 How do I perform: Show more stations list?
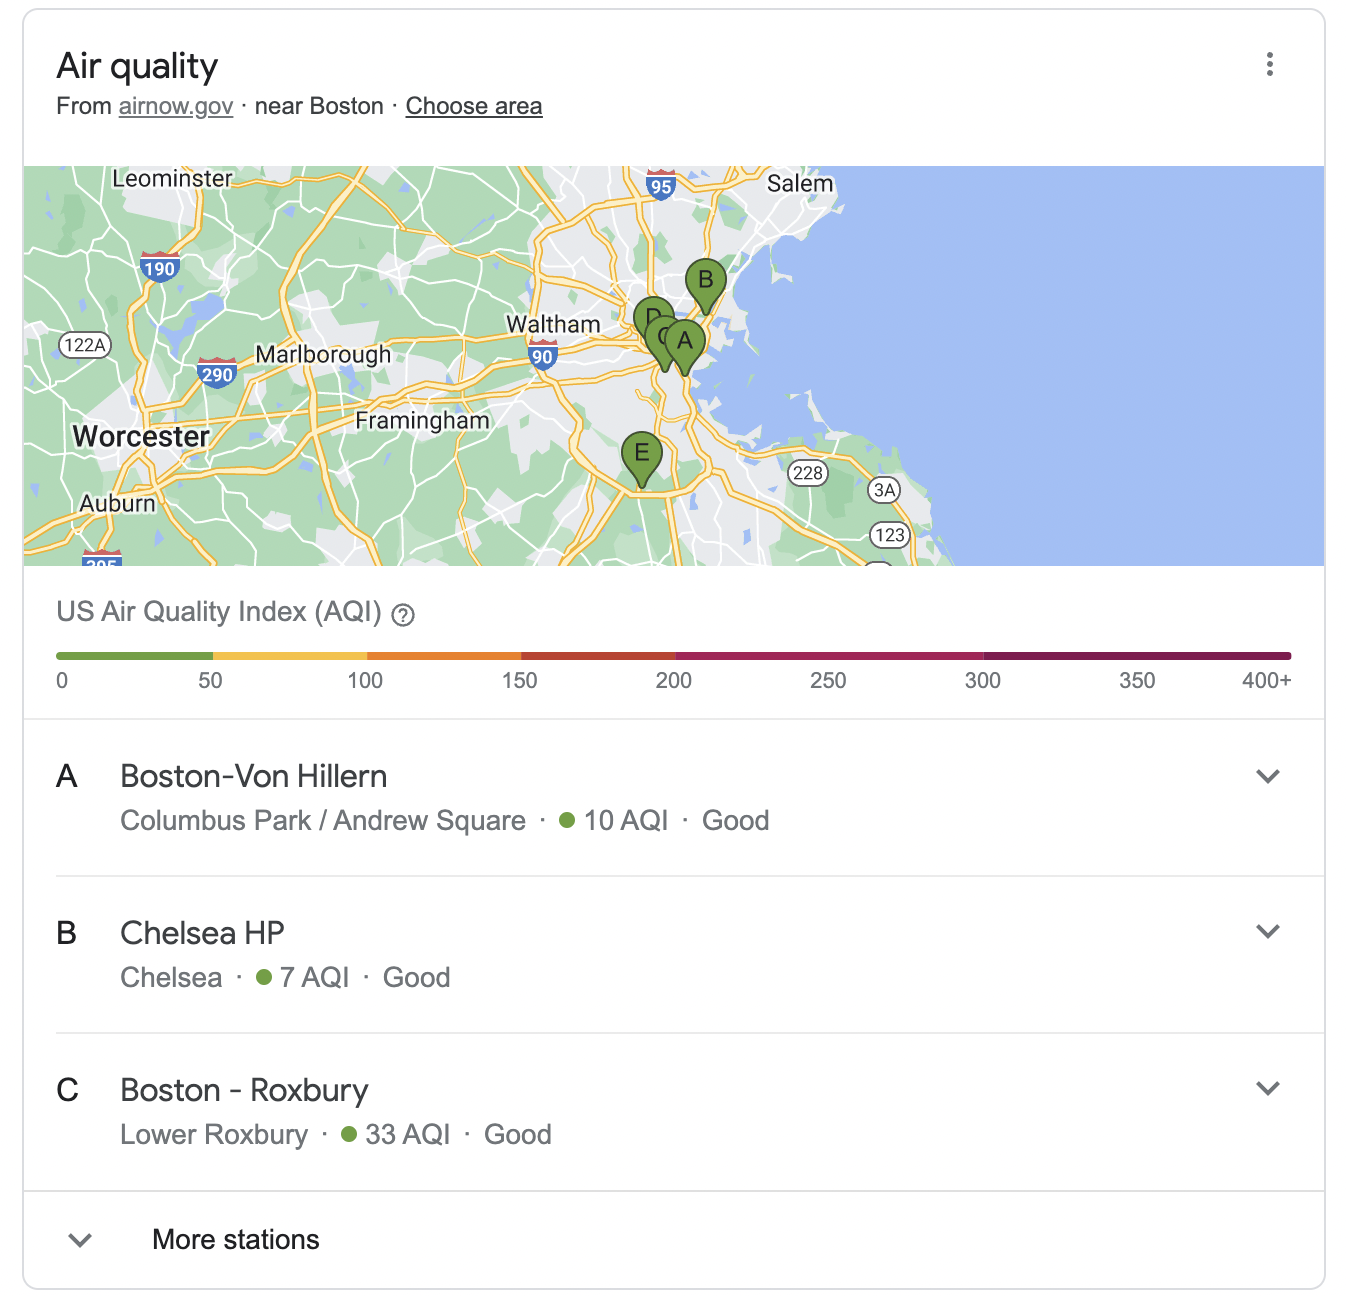235,1240
